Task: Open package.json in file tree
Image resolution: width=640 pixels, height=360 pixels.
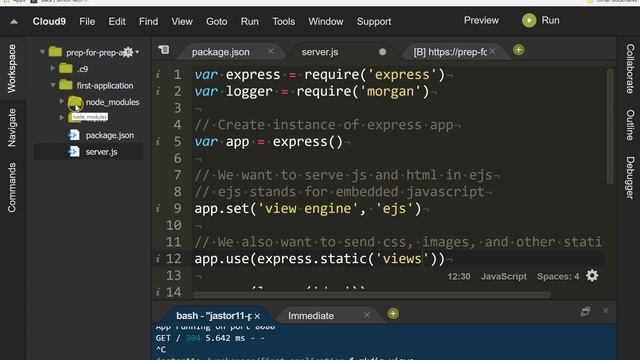Action: coord(109,135)
